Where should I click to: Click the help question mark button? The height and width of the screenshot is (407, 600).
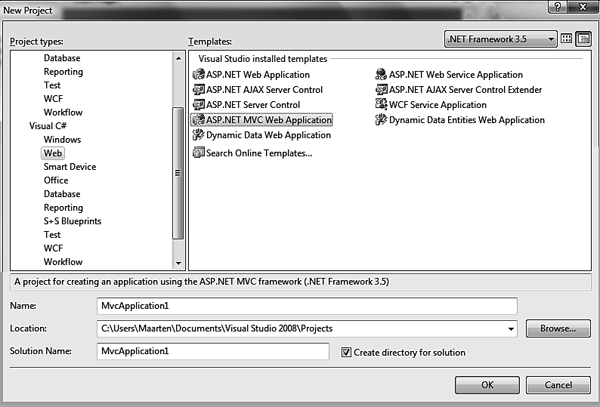[558, 7]
